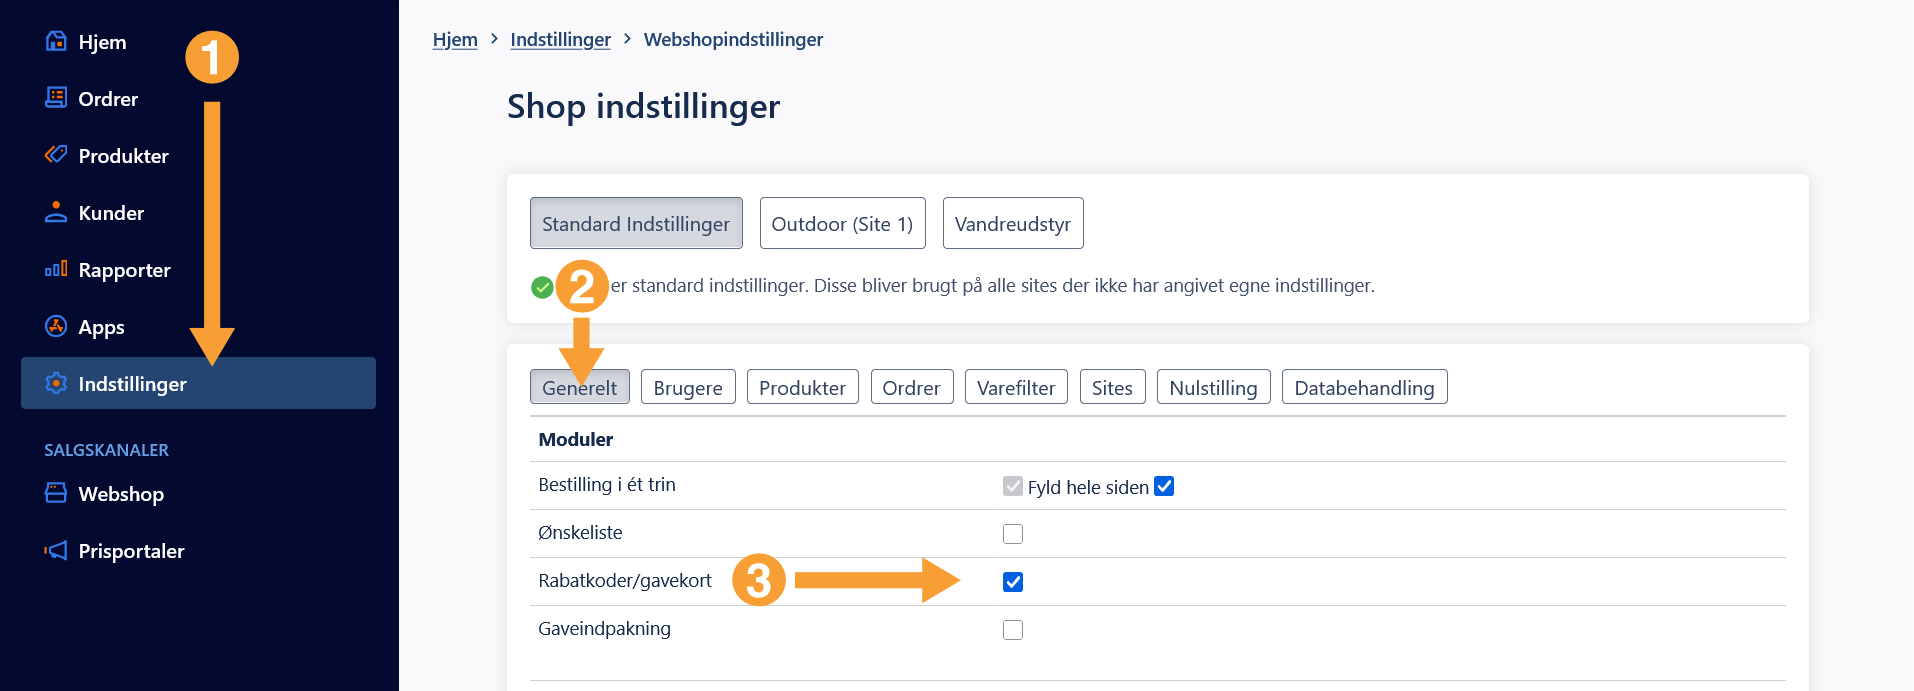Viewport: 1914px width, 691px height.
Task: Open the Varefilter tab
Action: click(1016, 388)
